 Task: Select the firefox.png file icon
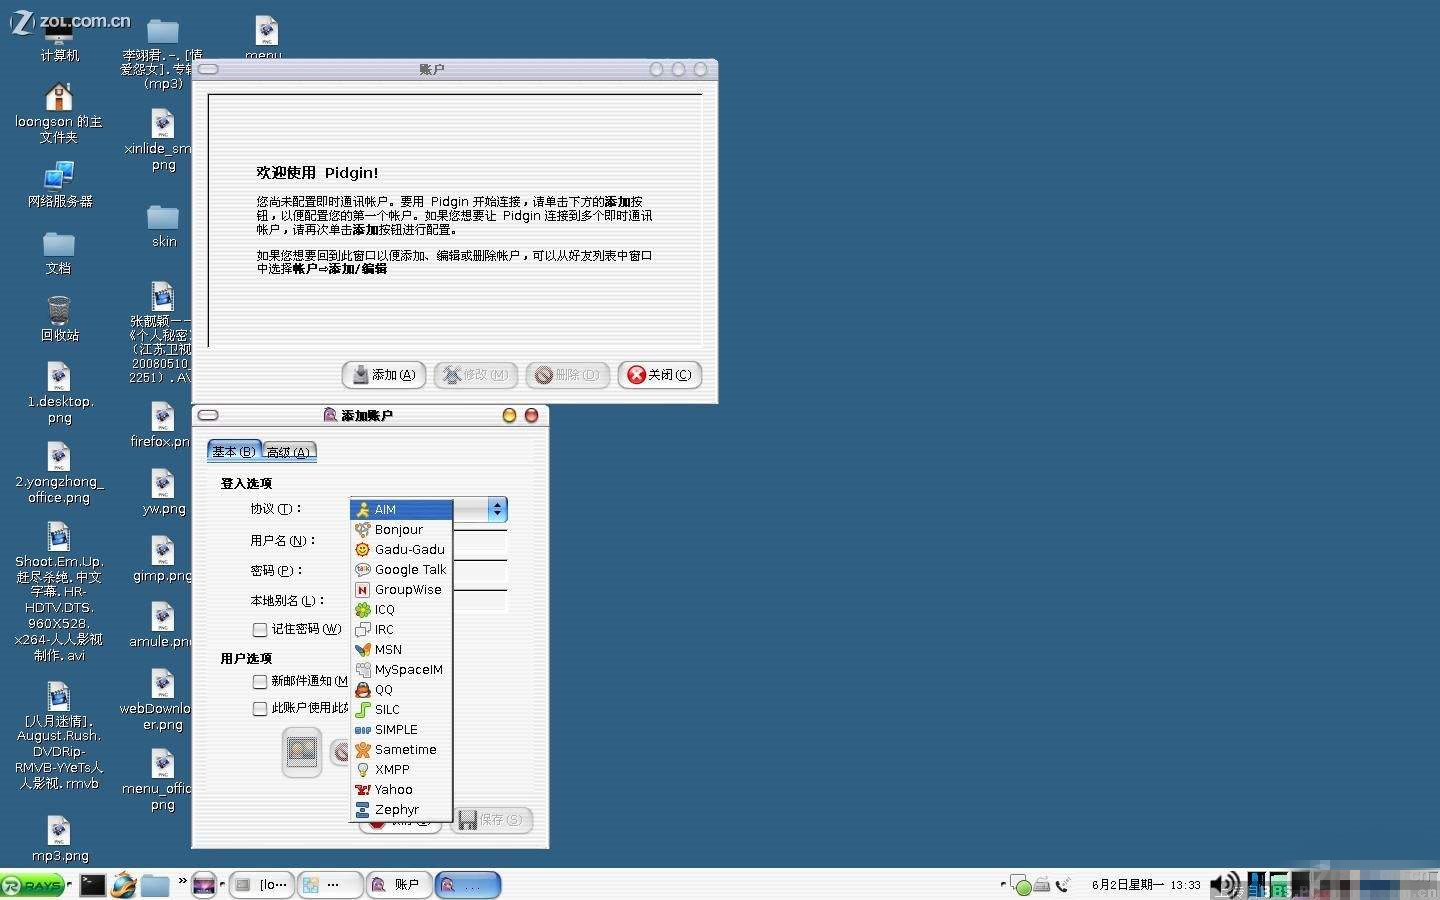tap(161, 425)
